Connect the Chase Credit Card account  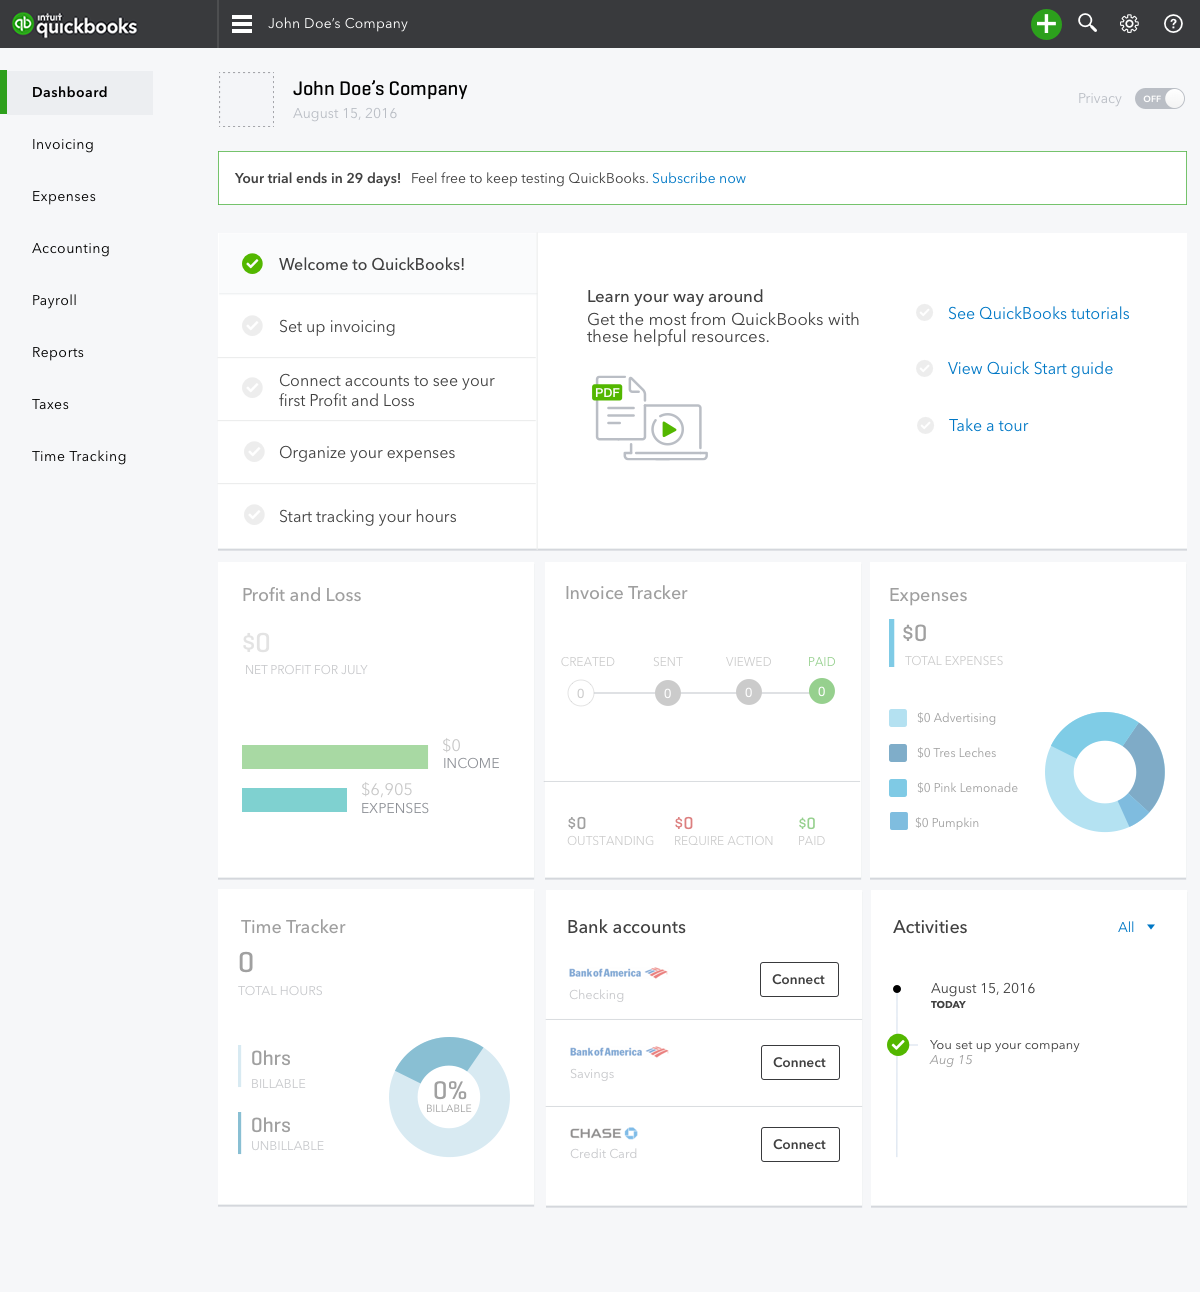pyautogui.click(x=800, y=1144)
